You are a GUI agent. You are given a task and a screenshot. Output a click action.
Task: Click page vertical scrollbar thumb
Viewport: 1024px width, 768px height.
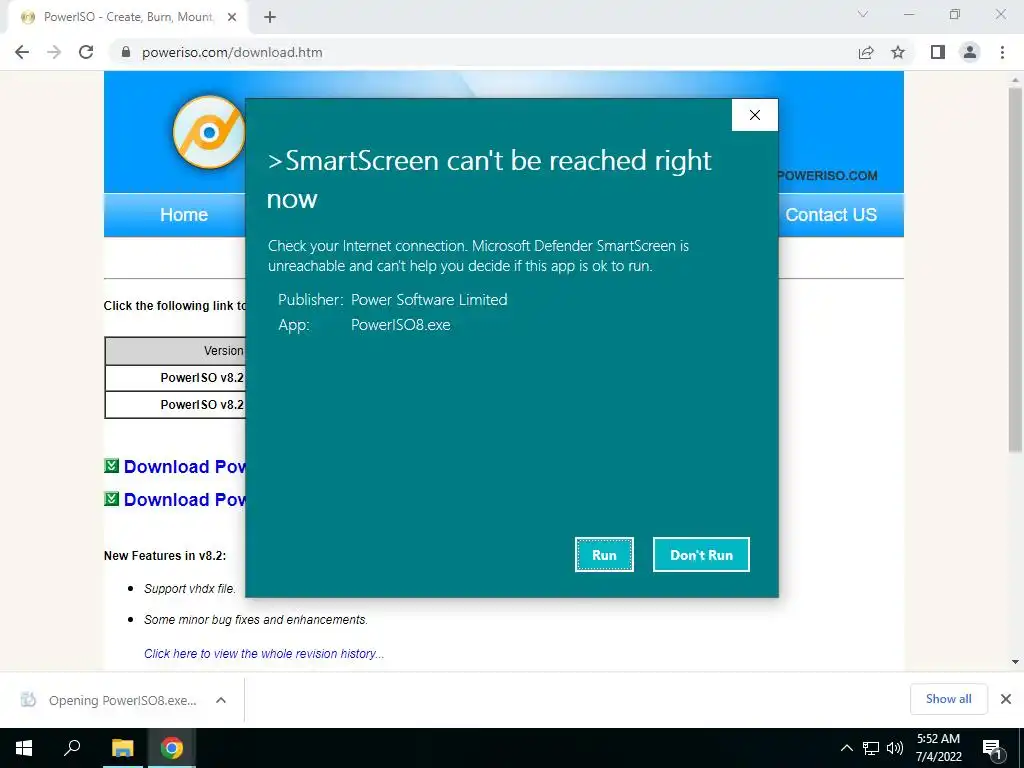(1015, 270)
